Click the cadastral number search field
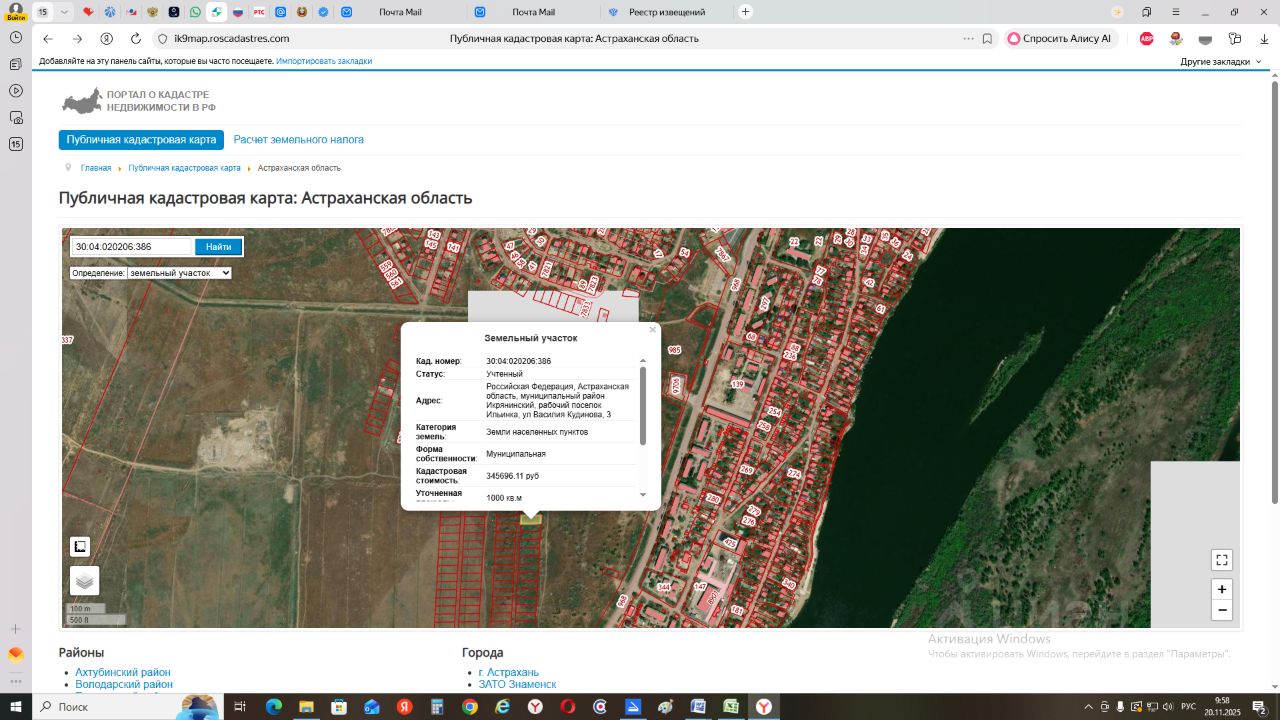Image resolution: width=1280 pixels, height=720 pixels. [x=132, y=247]
